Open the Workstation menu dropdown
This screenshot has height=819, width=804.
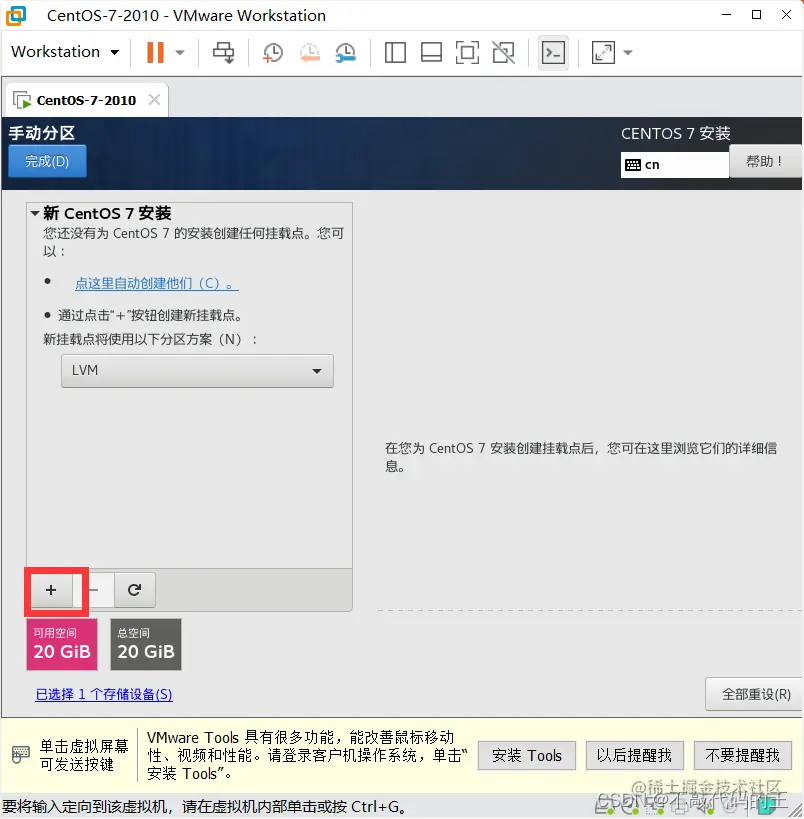coord(65,52)
